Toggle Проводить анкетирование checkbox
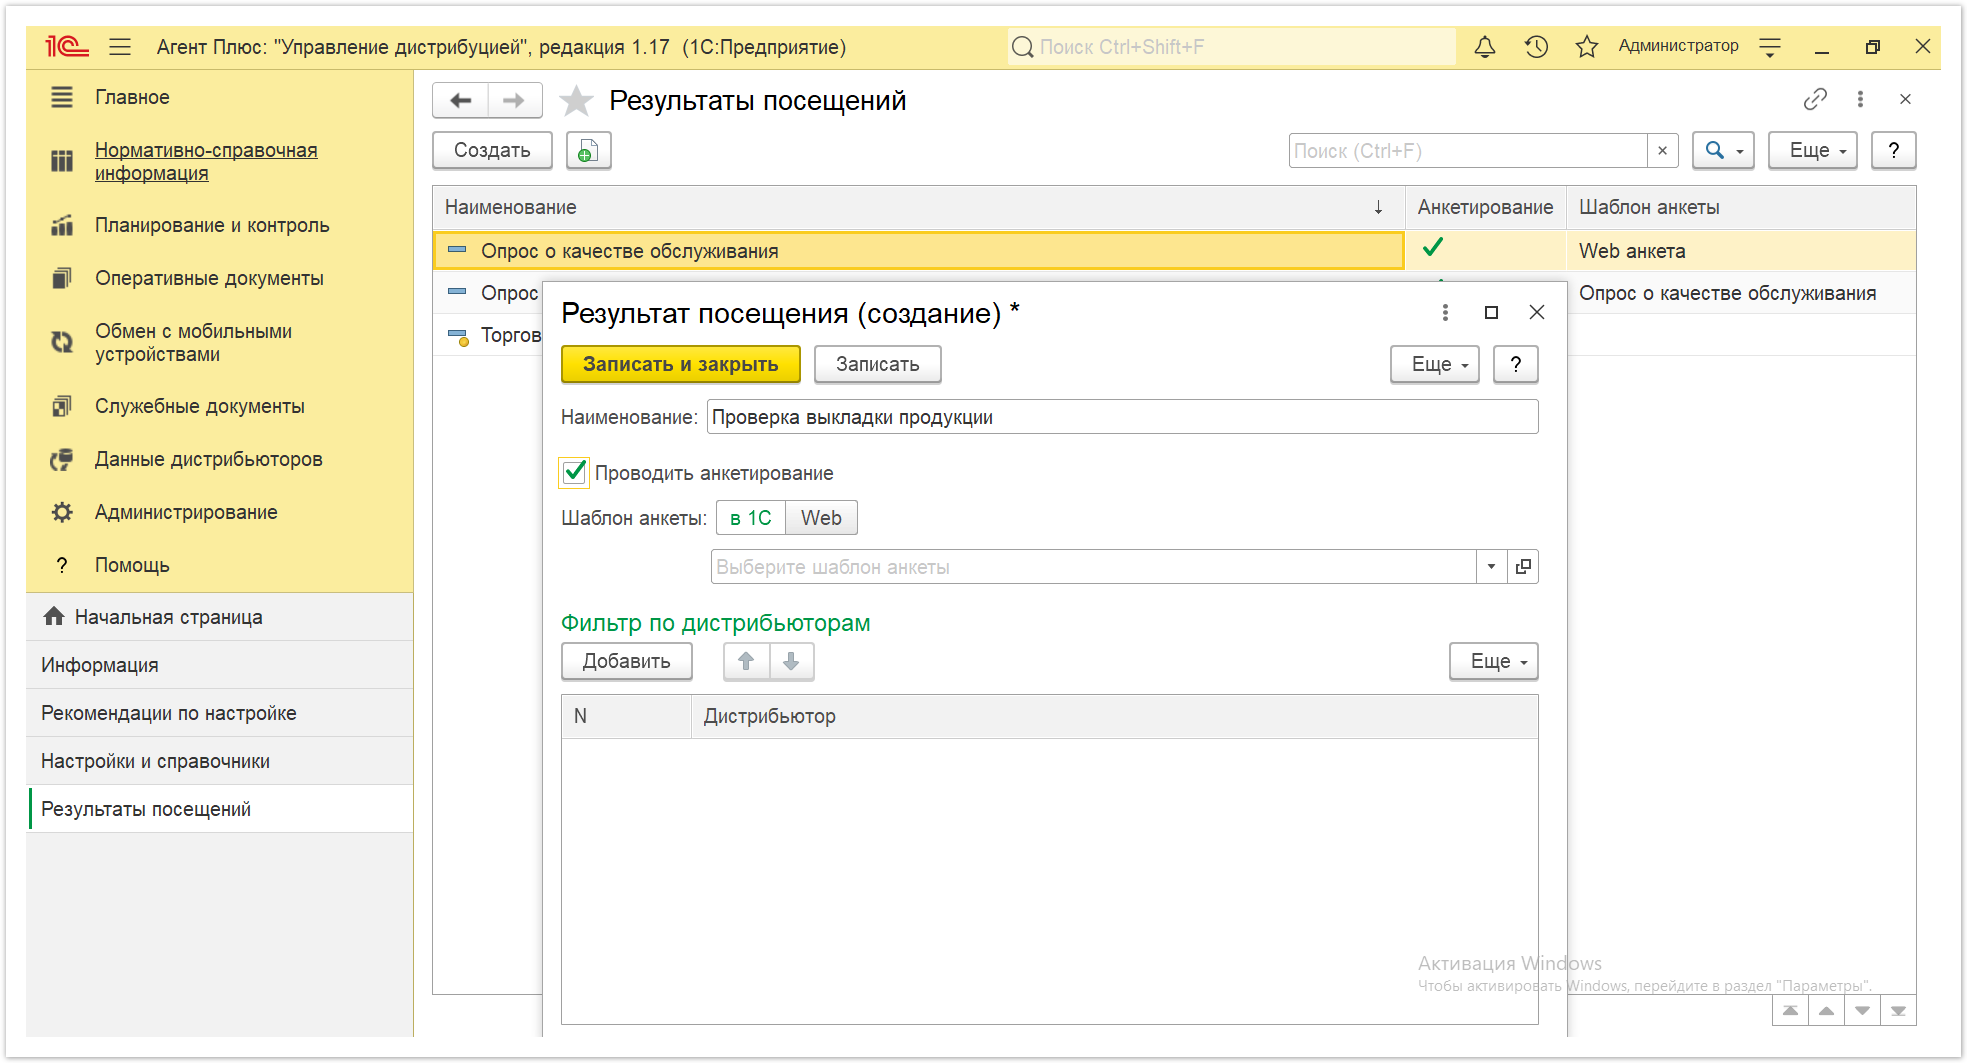This screenshot has height=1063, width=1967. 574,472
